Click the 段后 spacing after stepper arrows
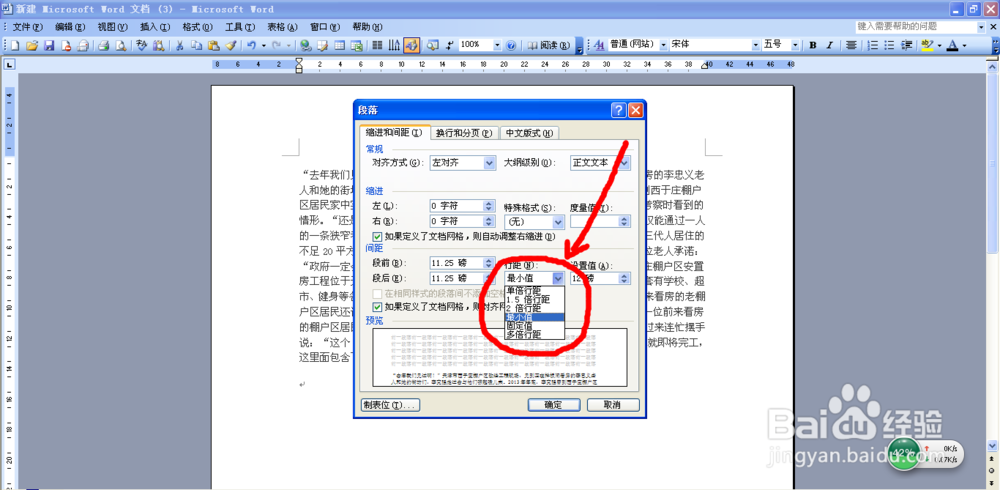This screenshot has width=1000, height=490. [x=490, y=278]
